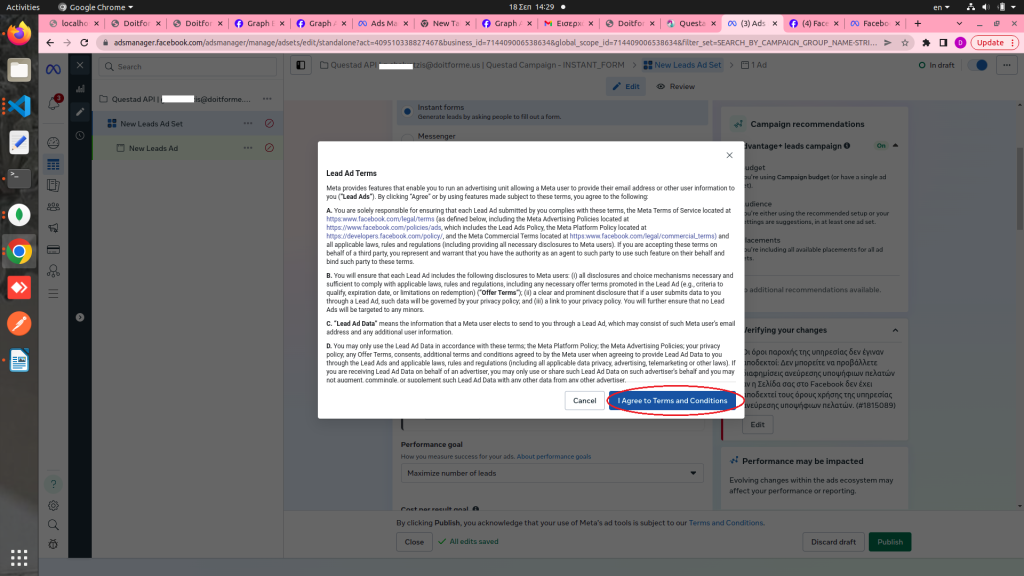Click the Meta logo icon
This screenshot has width=1024, height=576.
[53, 66]
